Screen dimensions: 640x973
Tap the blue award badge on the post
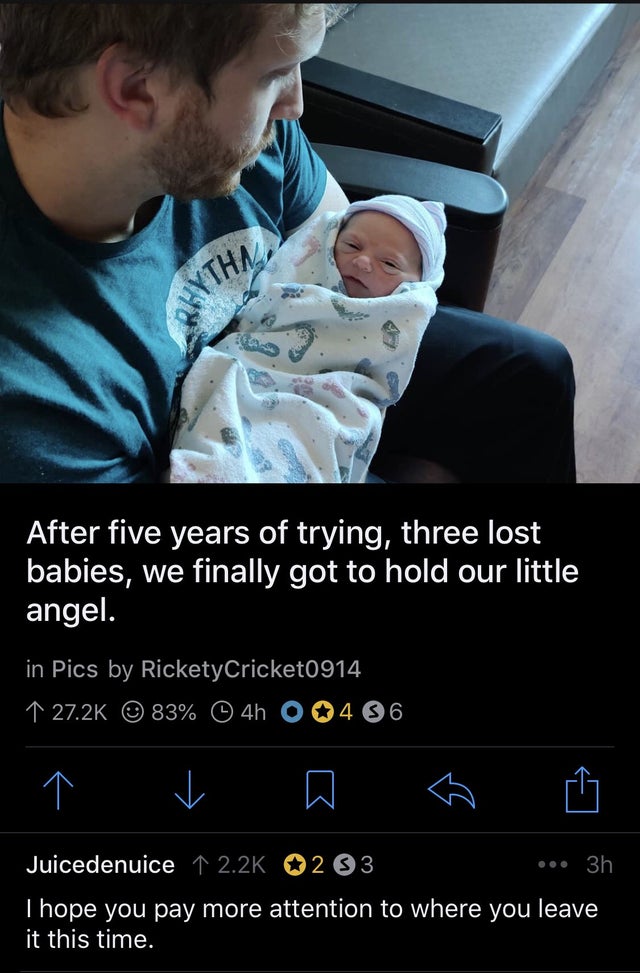click(291, 712)
